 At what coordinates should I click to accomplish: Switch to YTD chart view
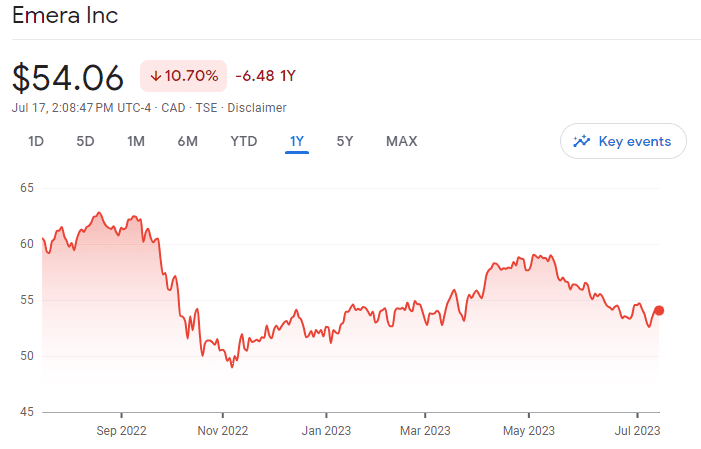click(x=243, y=141)
